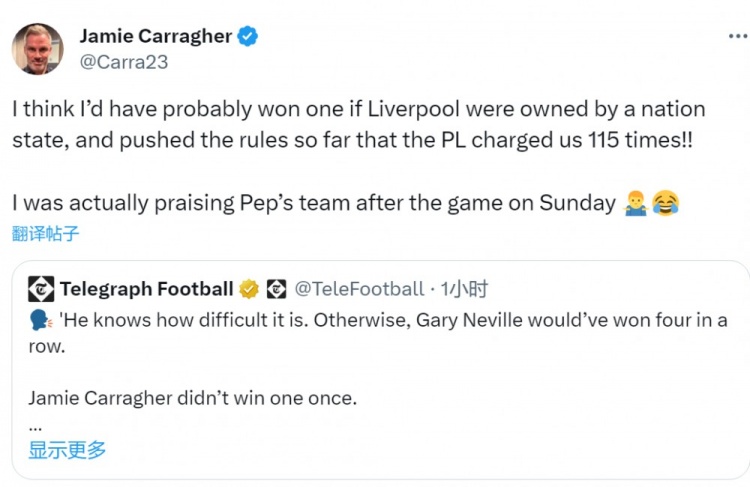Click the laughing crying emoji
The height and width of the screenshot is (487, 750).
[665, 203]
